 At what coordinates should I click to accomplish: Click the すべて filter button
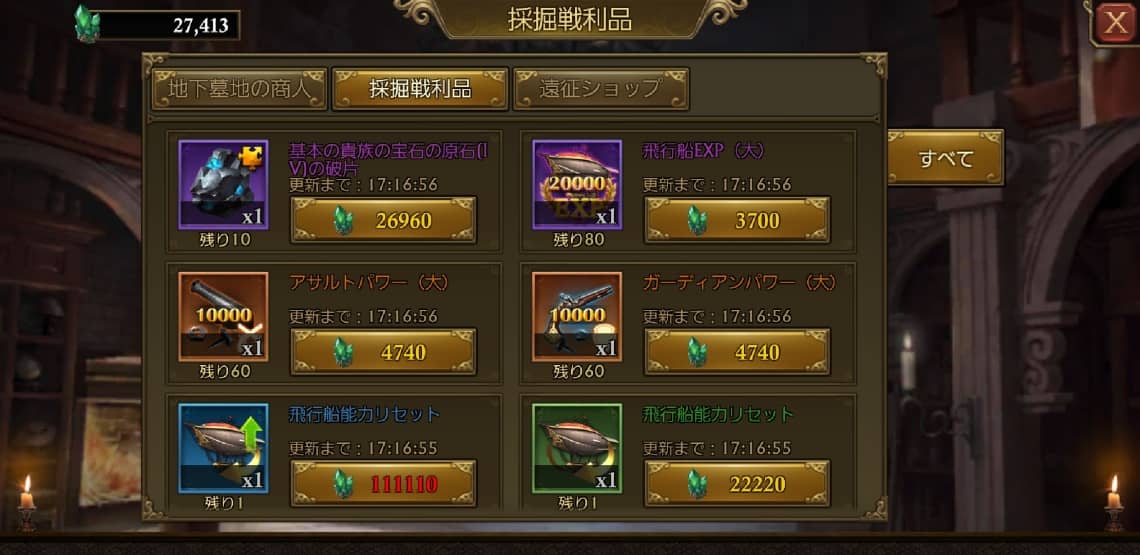945,158
